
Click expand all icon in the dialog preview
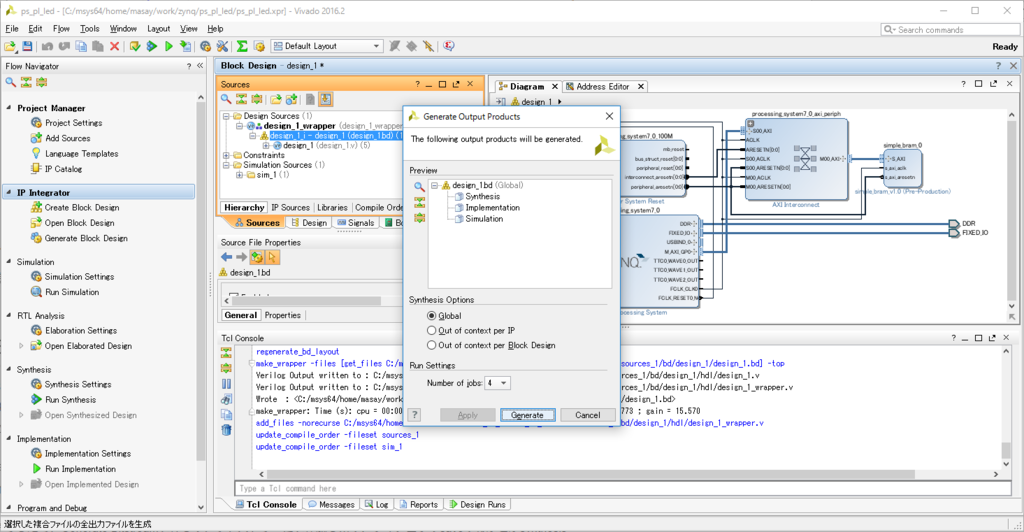click(419, 217)
